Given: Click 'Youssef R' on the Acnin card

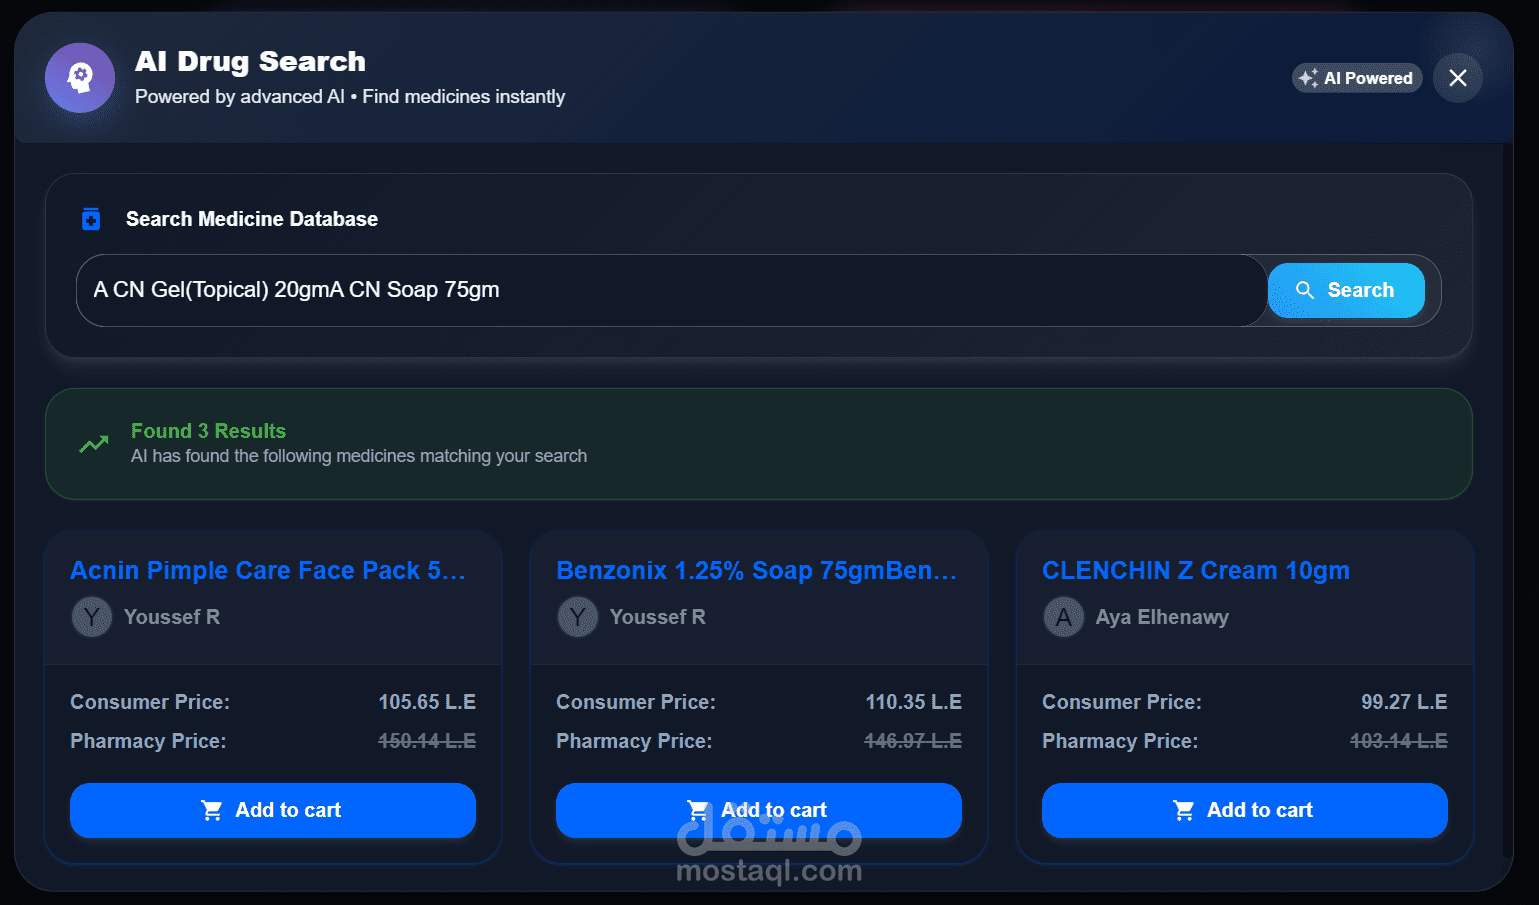Looking at the screenshot, I should [x=172, y=617].
